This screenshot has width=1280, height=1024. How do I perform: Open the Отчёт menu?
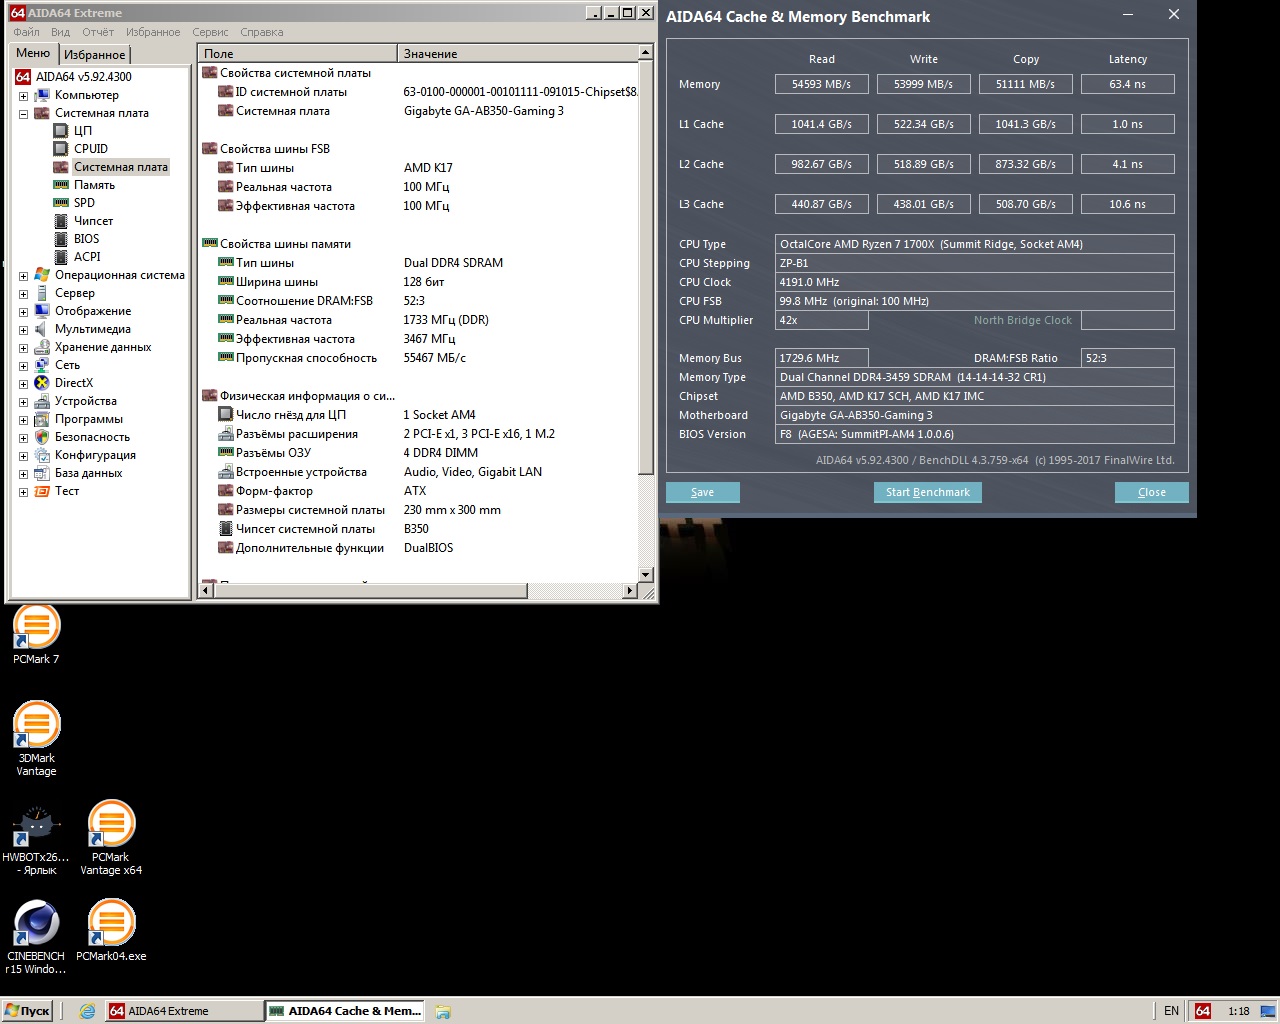click(98, 32)
